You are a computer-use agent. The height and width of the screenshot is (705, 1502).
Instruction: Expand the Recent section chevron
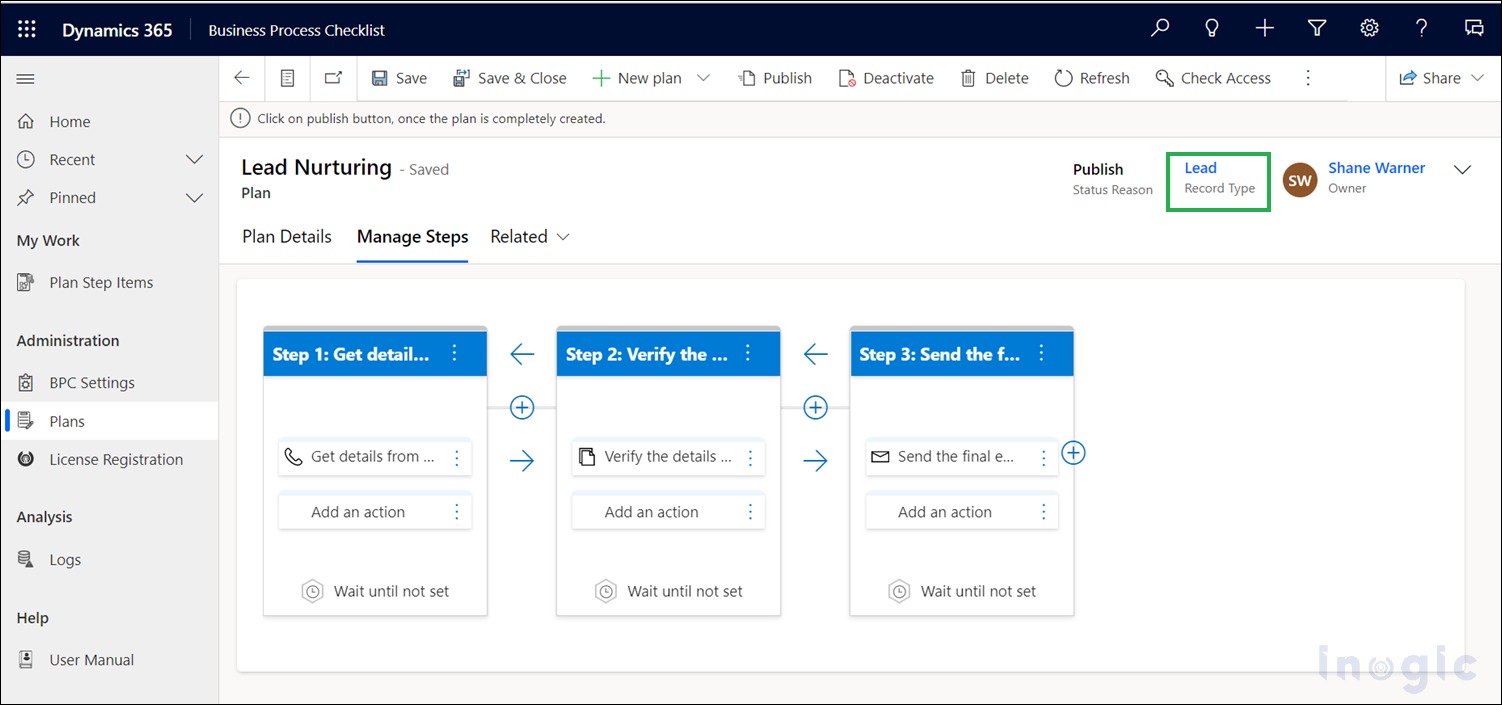pos(195,160)
